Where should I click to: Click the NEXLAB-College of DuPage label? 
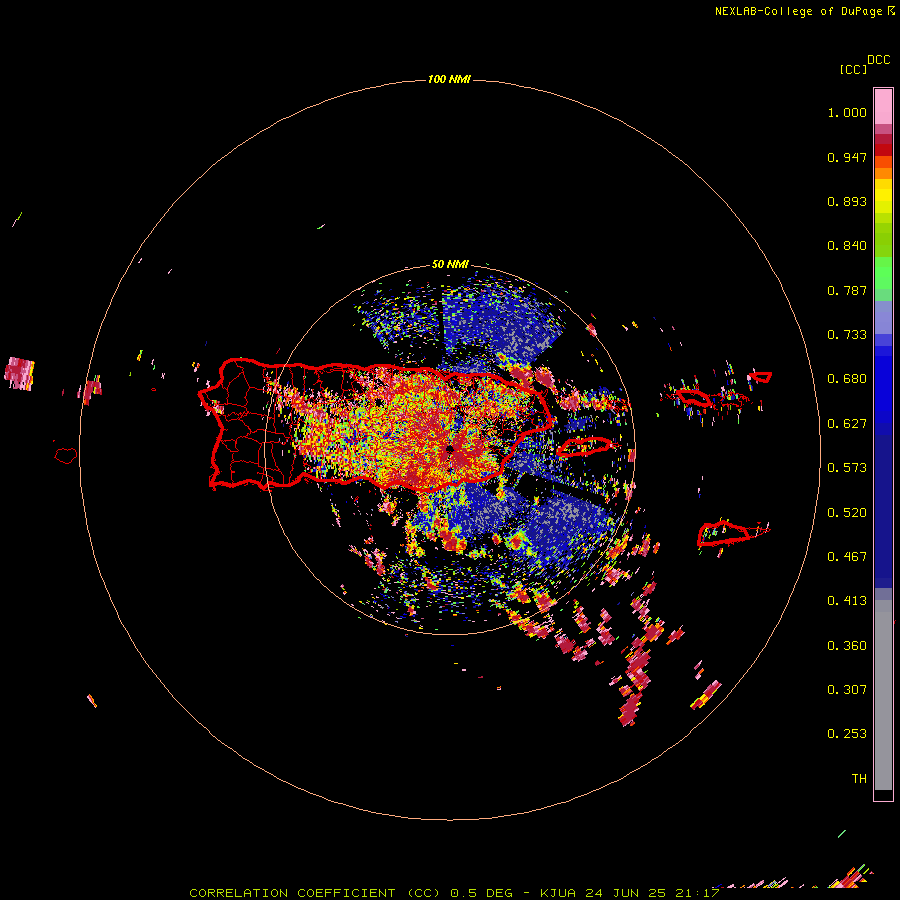point(798,11)
